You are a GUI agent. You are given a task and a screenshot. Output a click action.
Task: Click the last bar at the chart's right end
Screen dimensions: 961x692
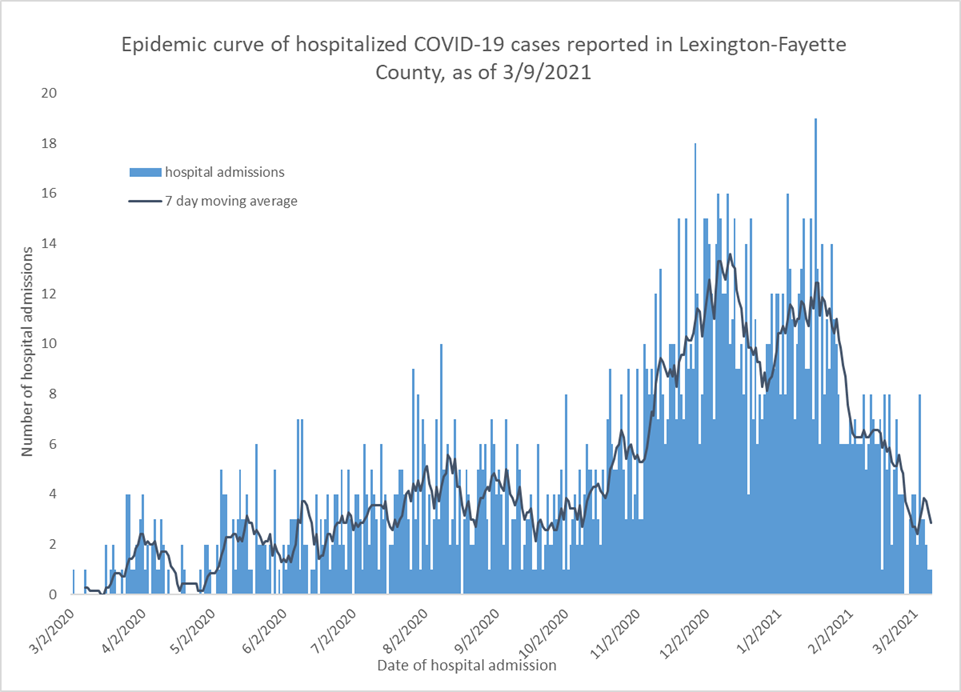click(930, 582)
